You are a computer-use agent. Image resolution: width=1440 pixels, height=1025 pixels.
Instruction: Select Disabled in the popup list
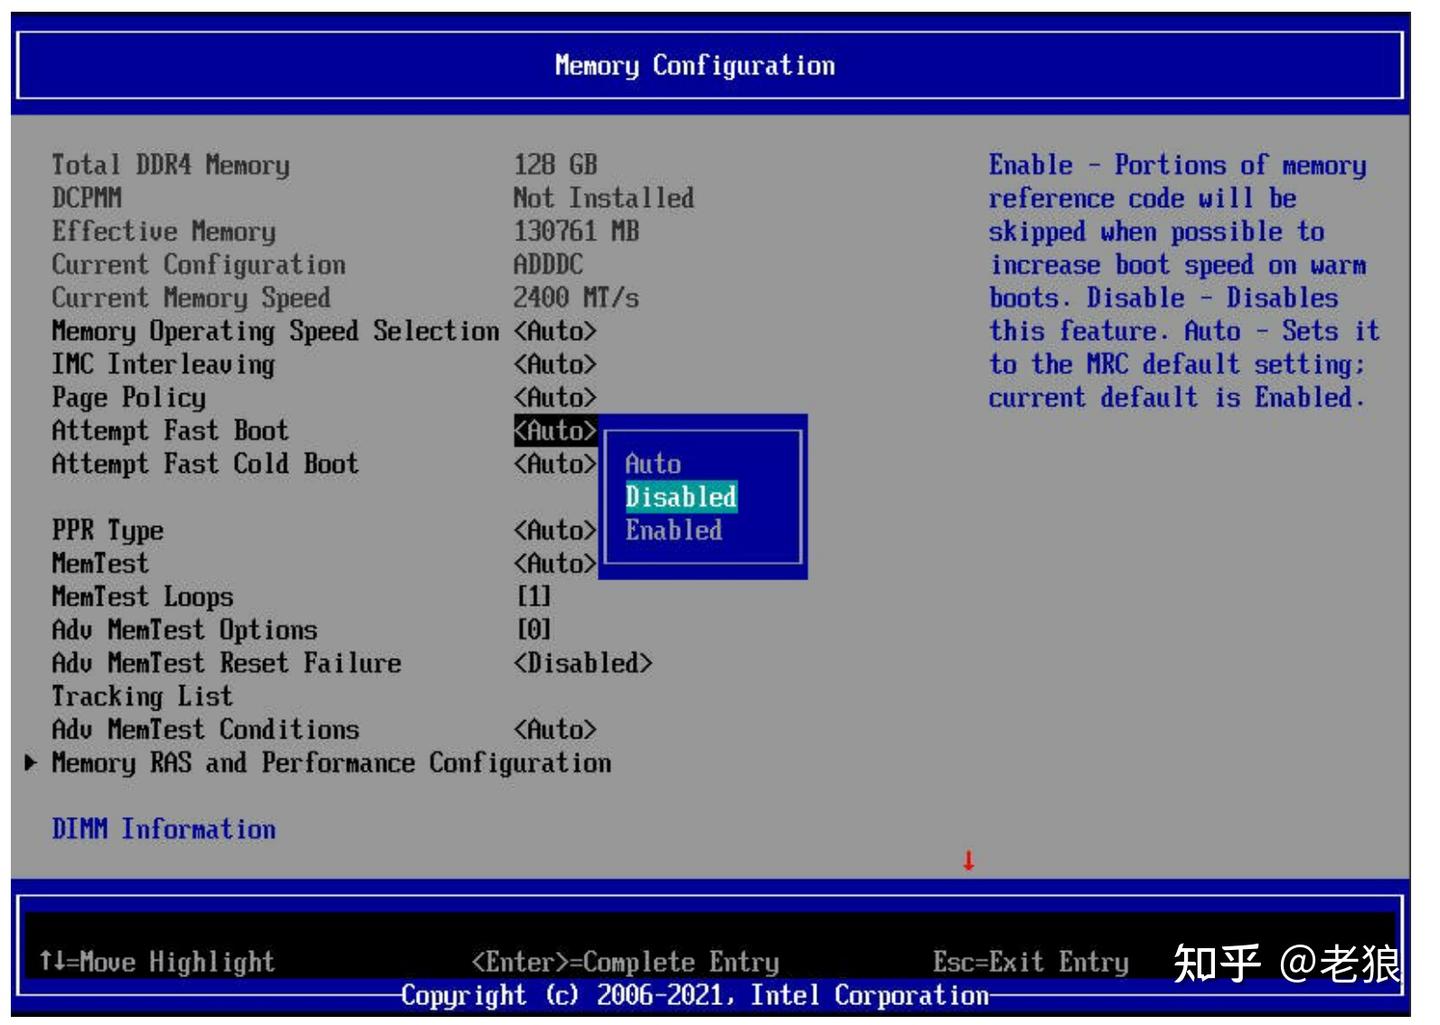coord(681,497)
